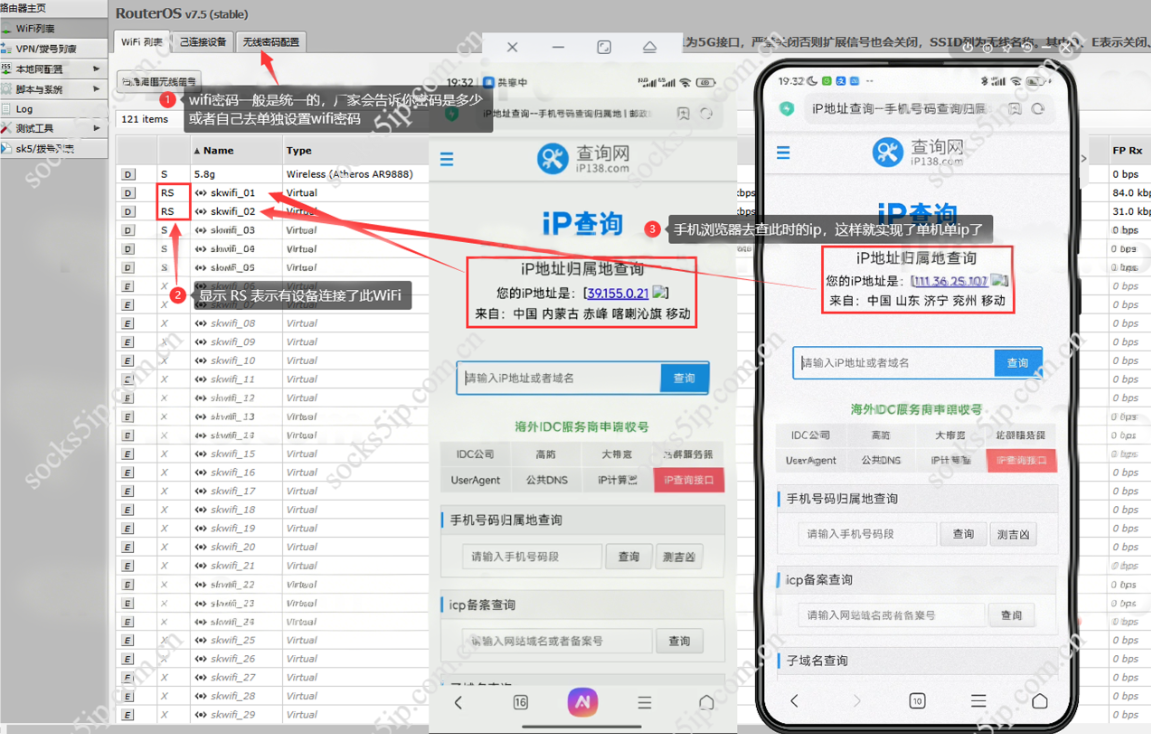Toggle the E button on skwifi_25 row
1151x734 pixels.
tap(128, 641)
